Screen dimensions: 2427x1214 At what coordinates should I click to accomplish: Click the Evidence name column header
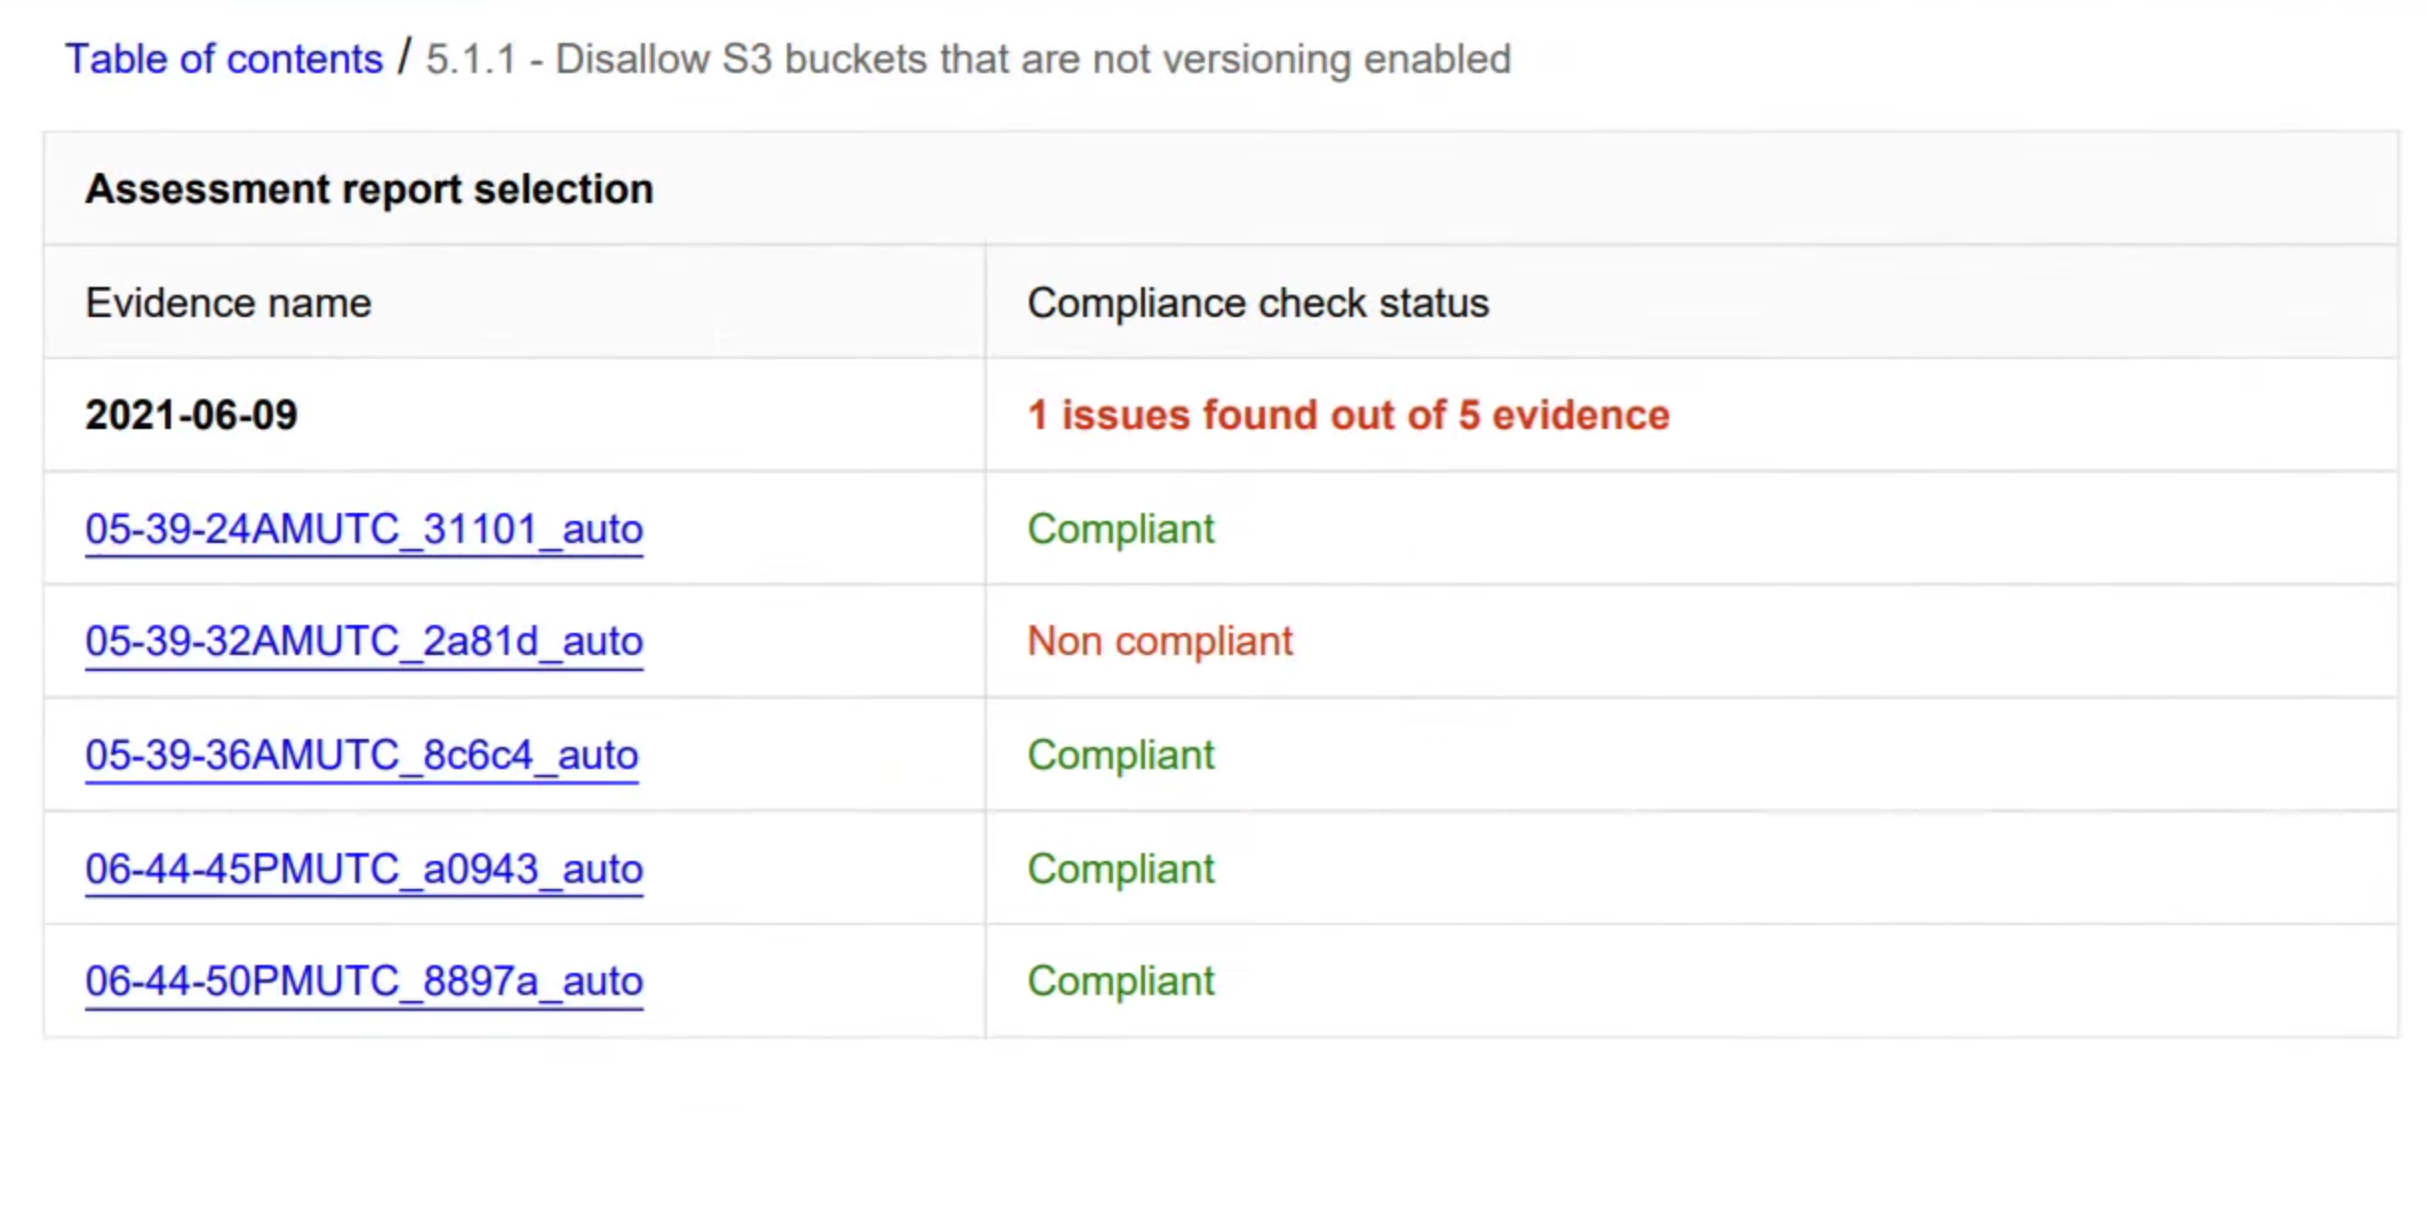tap(228, 302)
